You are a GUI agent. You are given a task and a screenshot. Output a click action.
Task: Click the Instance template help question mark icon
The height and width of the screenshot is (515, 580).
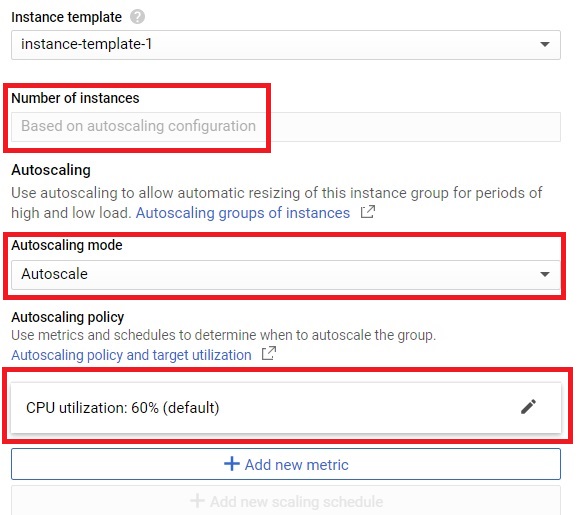coord(137,17)
